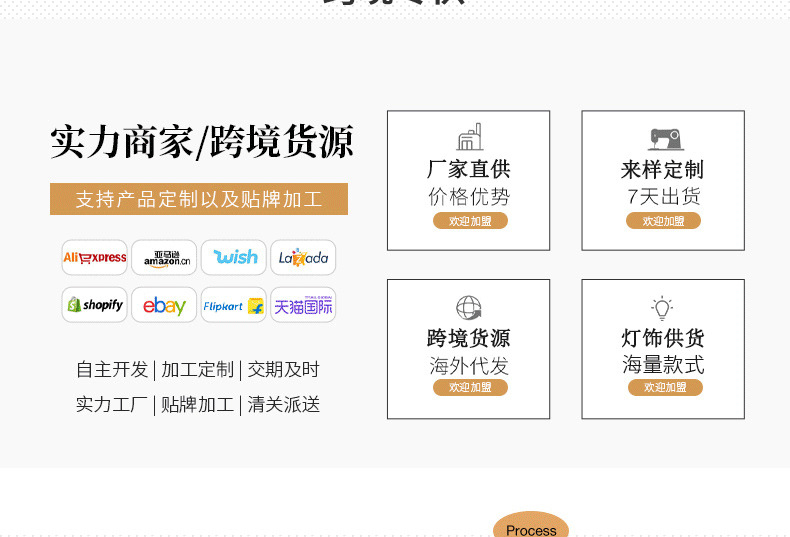This screenshot has width=790, height=537.
Task: Click the orange Process badge
Action: pos(531,526)
